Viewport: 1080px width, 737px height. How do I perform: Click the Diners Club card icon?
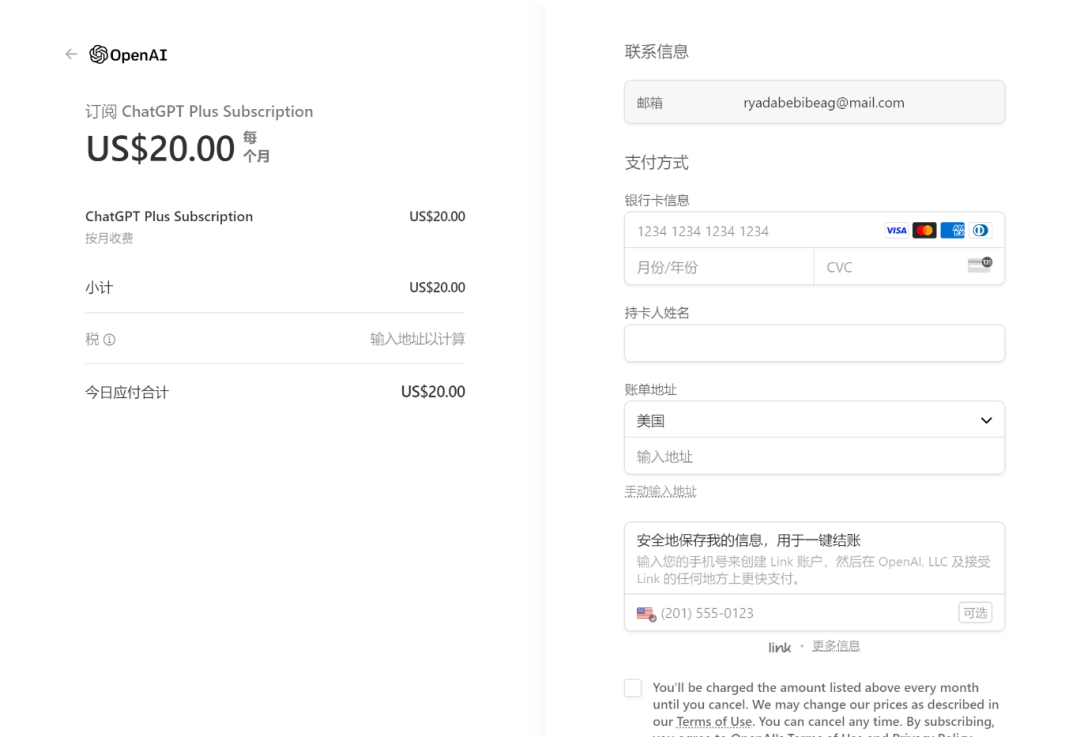pyautogui.click(x=980, y=231)
